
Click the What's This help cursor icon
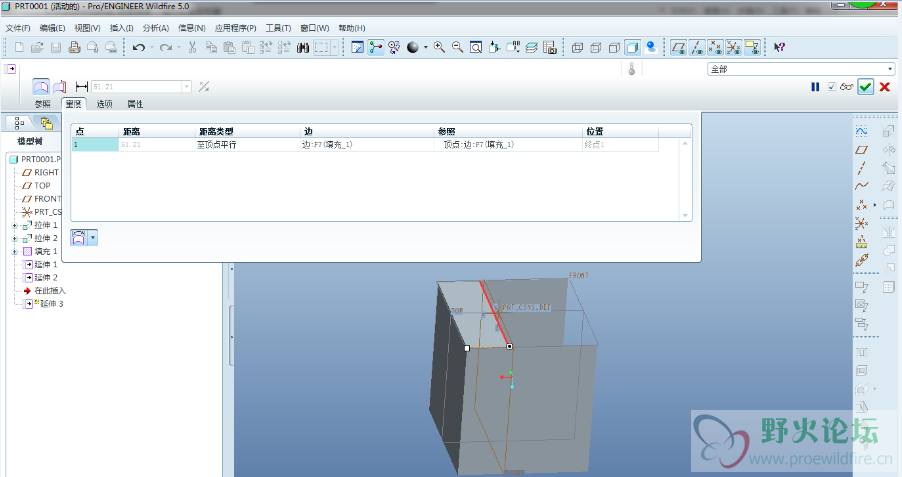tap(779, 48)
